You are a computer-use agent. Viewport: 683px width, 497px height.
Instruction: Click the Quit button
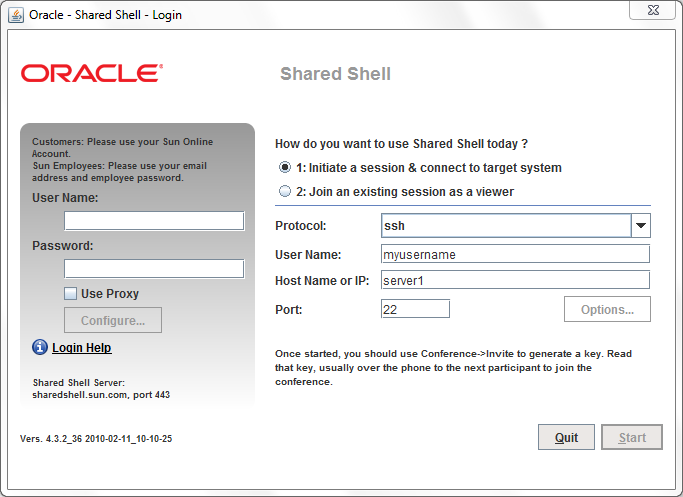coord(566,437)
